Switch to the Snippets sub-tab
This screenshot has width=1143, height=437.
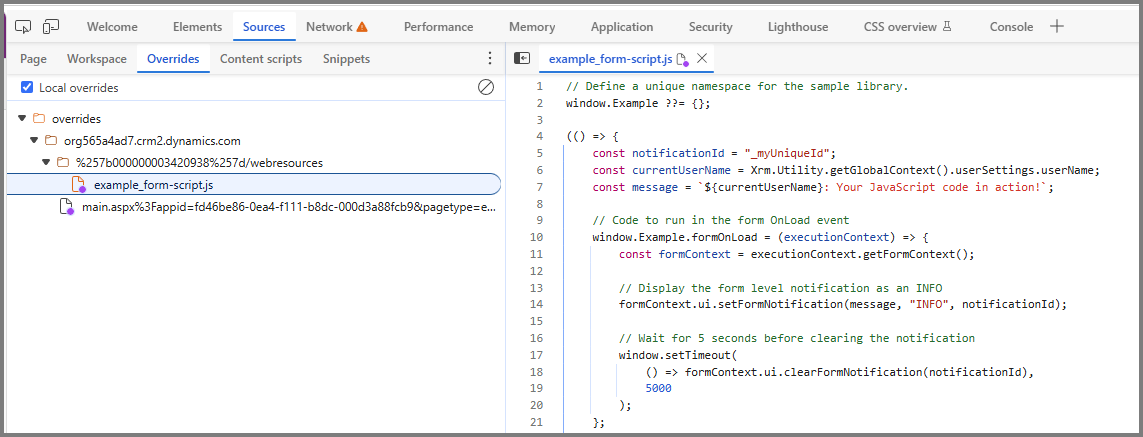346,59
